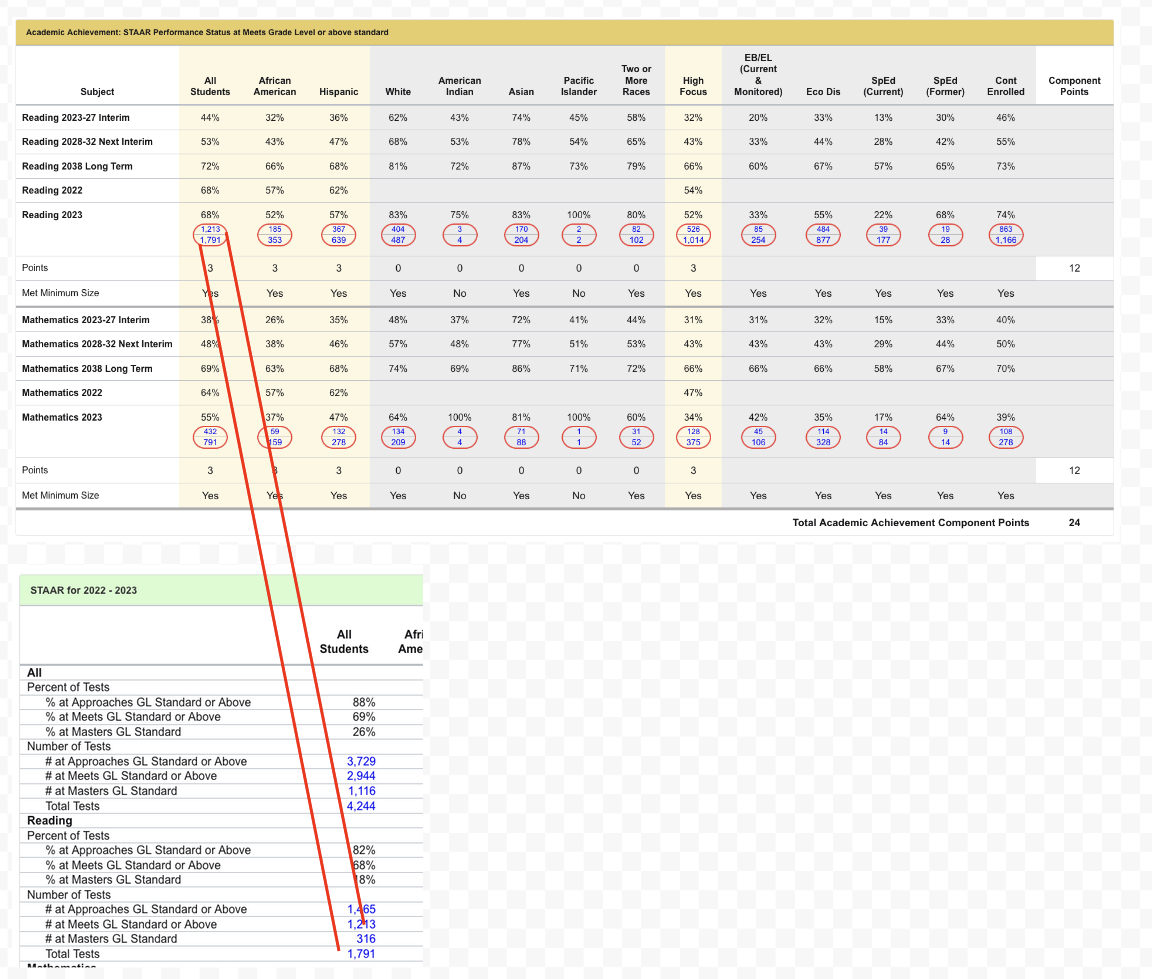Select the Pacific Islander column header
The height and width of the screenshot is (979, 1152).
pos(579,86)
